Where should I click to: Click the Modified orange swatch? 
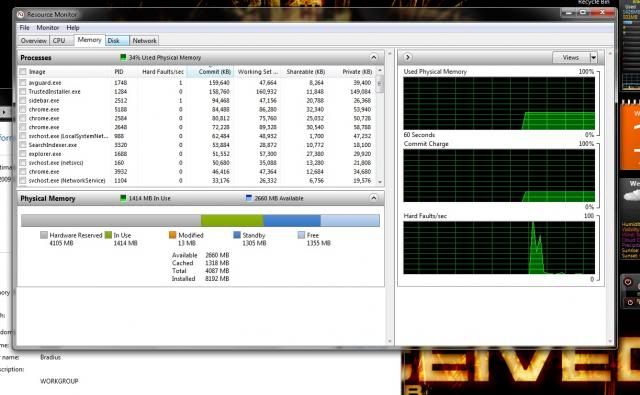pos(172,235)
